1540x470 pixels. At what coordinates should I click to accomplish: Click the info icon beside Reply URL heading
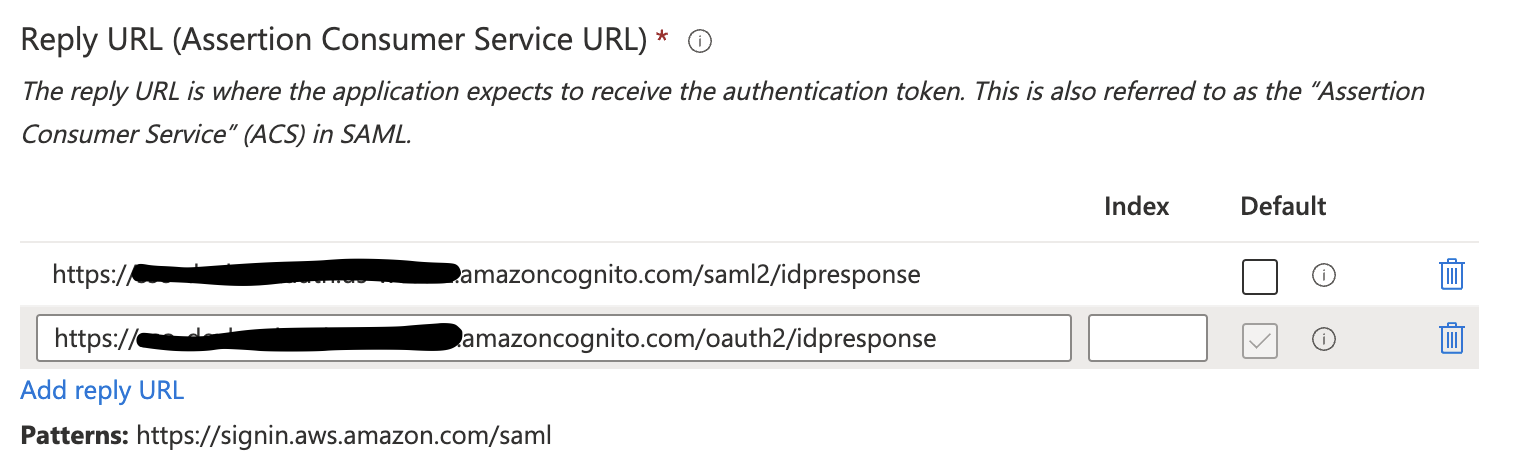pos(700,41)
